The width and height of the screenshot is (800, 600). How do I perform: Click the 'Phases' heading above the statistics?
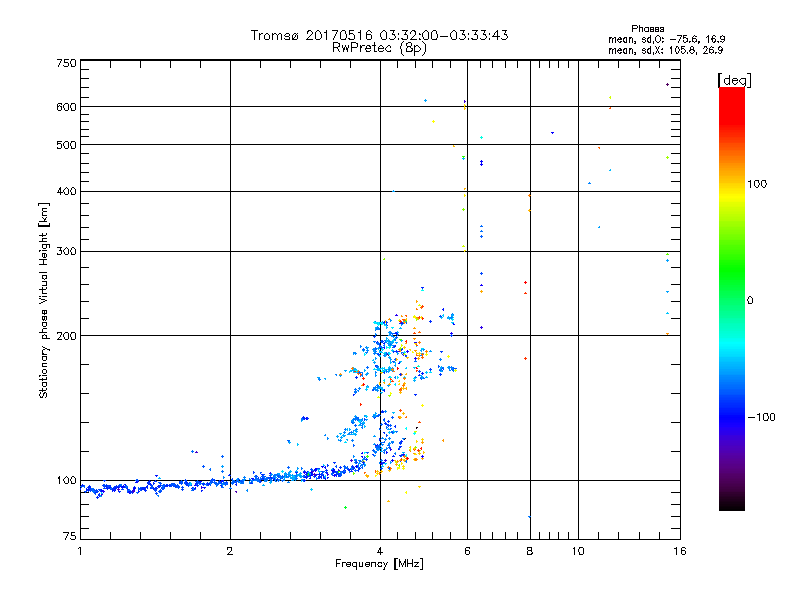coord(647,29)
